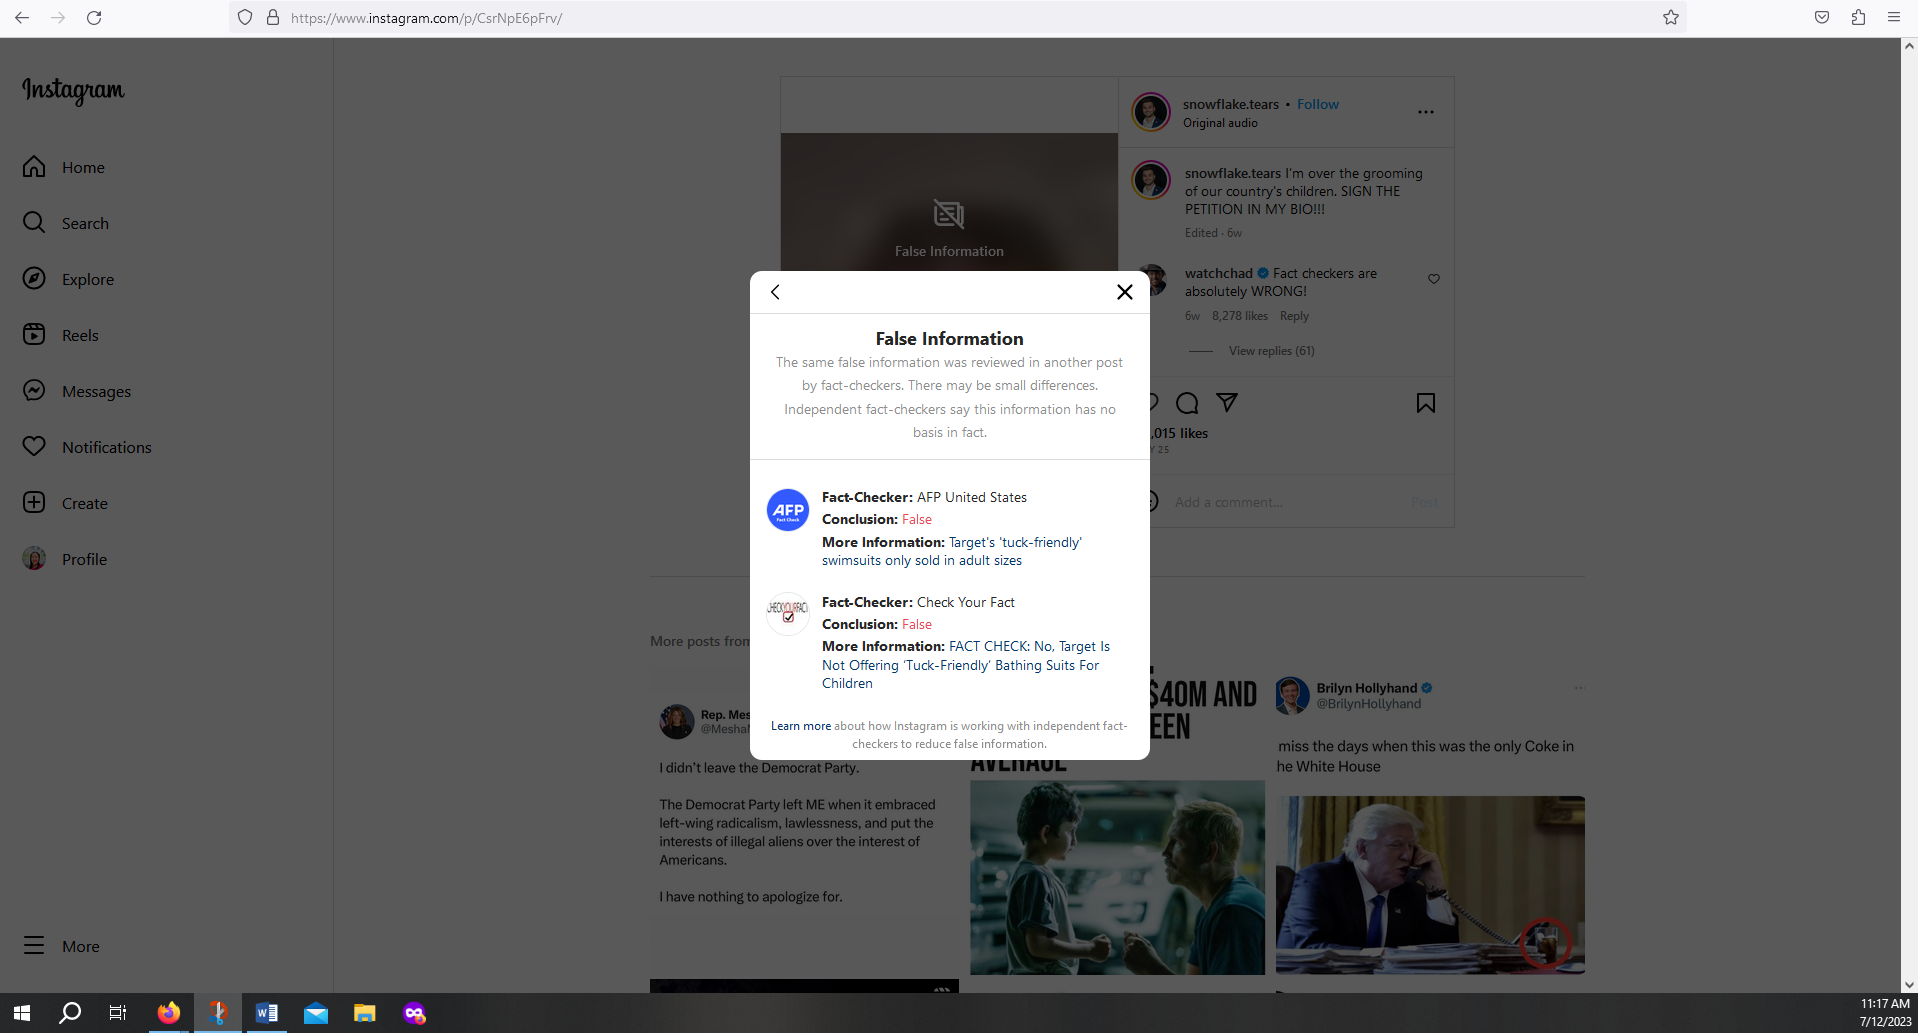Image resolution: width=1918 pixels, height=1033 pixels.
Task: Open the Notifications heart icon
Action: 34,447
